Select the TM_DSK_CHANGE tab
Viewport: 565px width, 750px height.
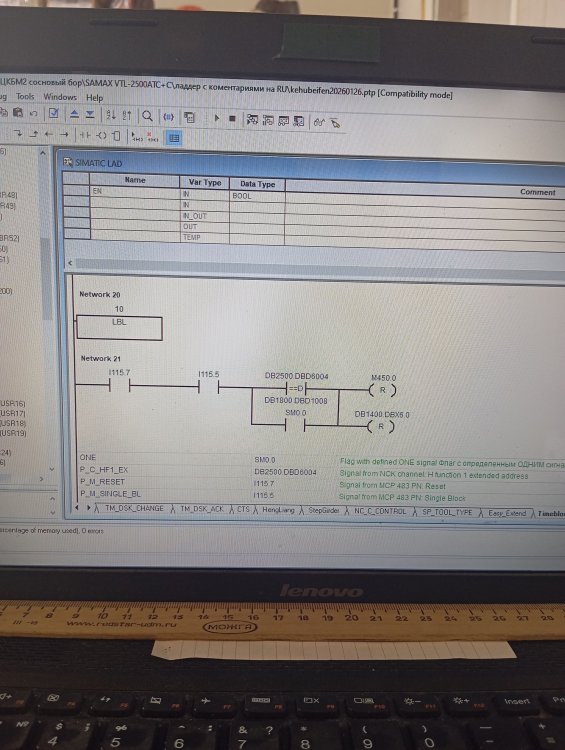click(134, 508)
